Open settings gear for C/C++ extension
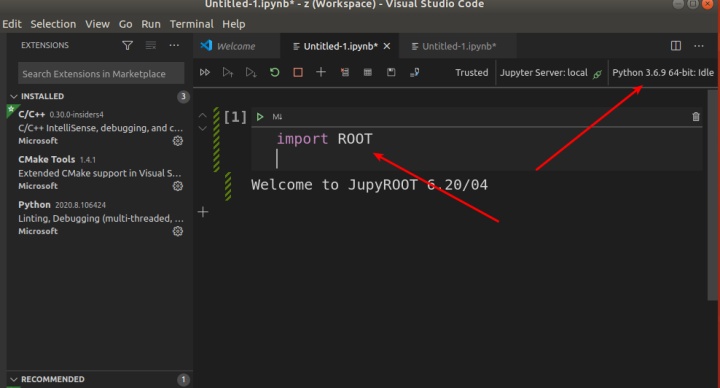The image size is (720, 388). (178, 141)
